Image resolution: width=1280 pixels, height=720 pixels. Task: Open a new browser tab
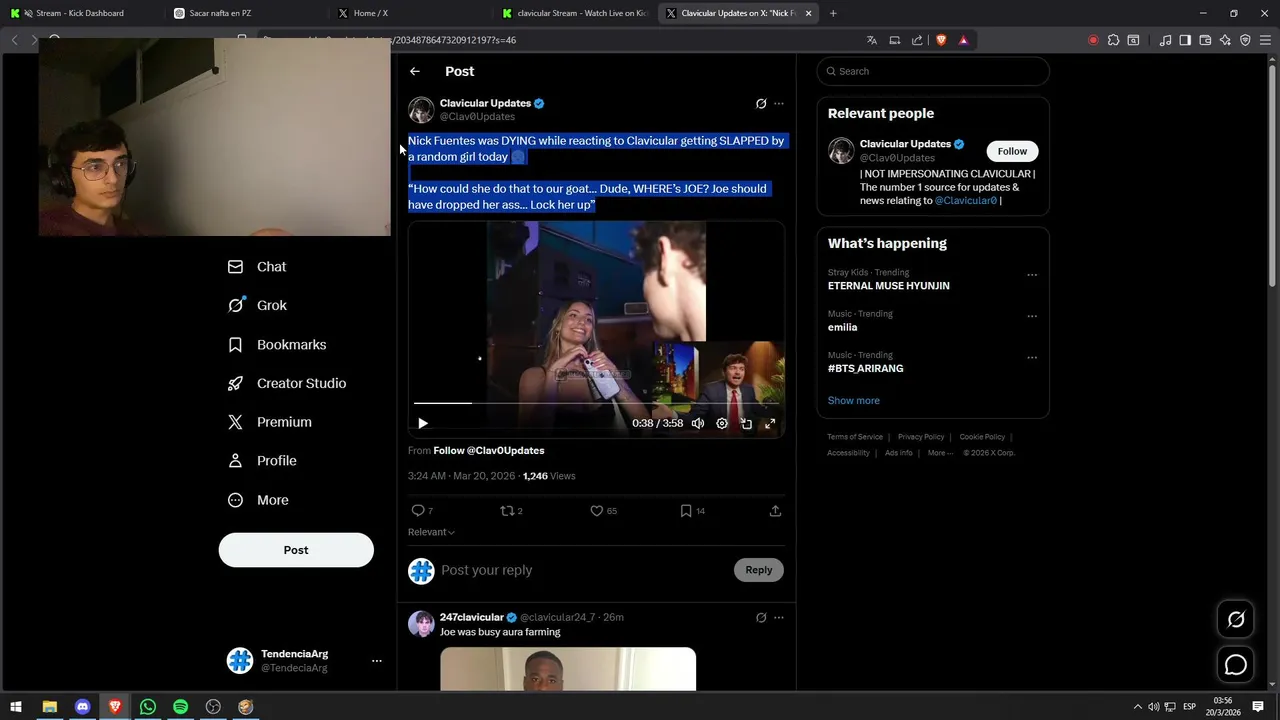[833, 13]
